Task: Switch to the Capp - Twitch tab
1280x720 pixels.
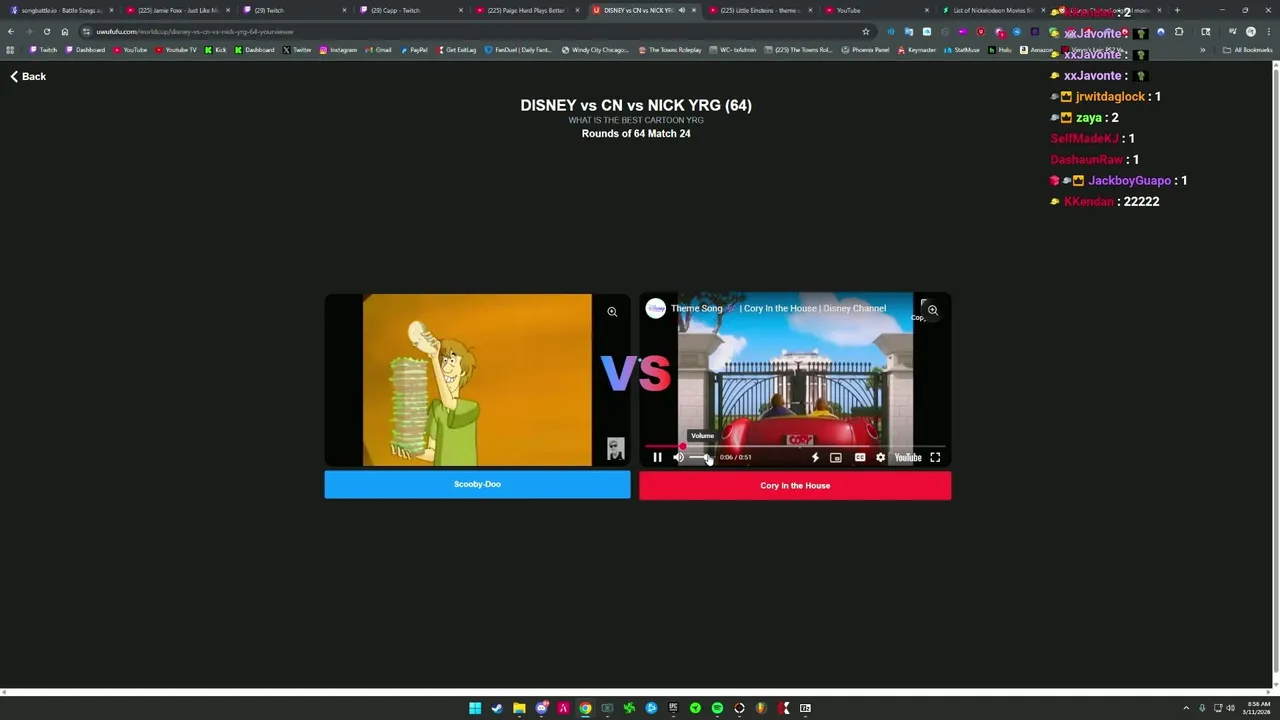Action: [410, 10]
